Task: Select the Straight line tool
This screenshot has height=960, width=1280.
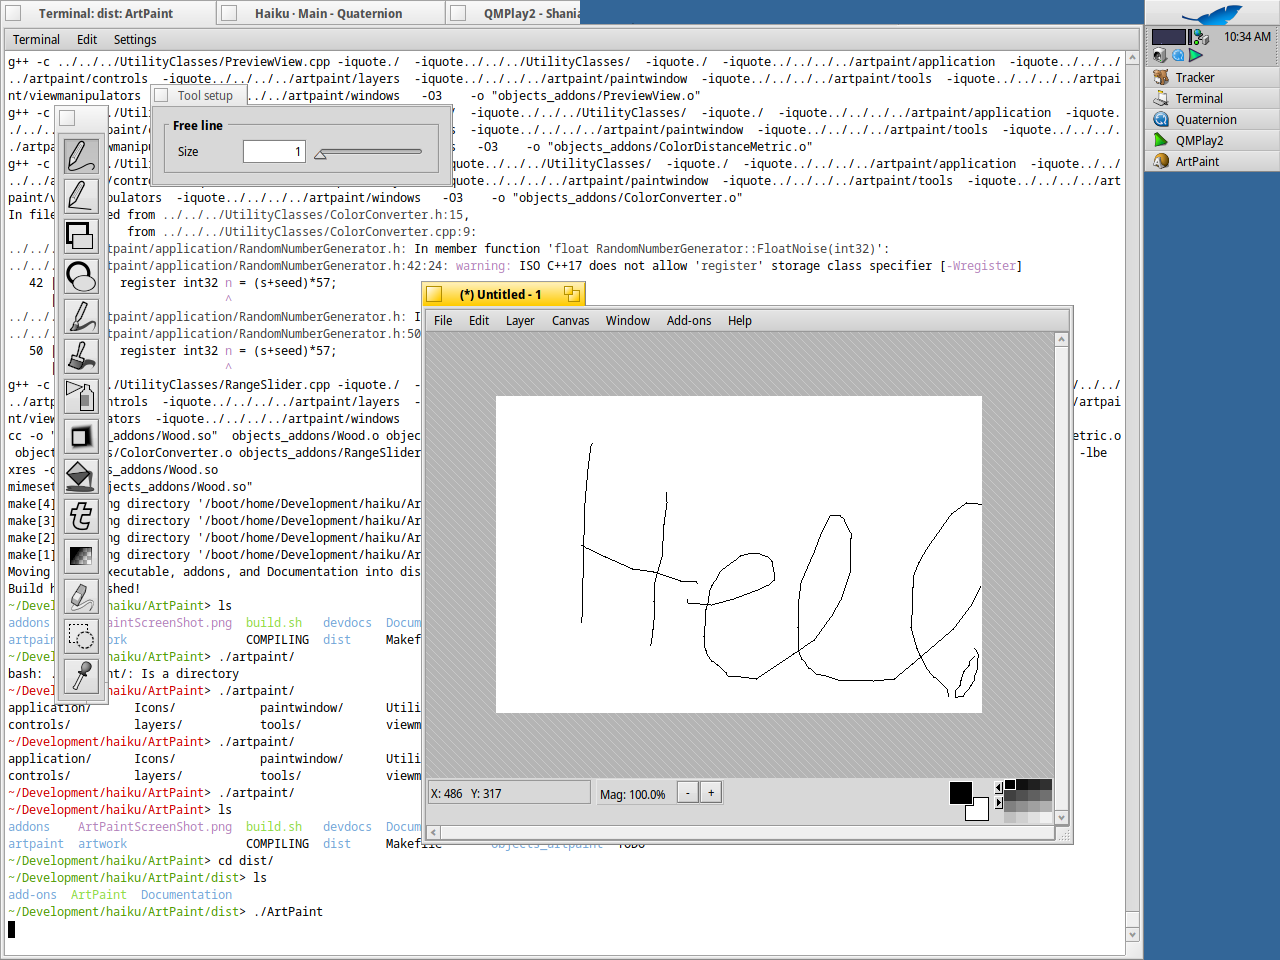Action: [81, 196]
